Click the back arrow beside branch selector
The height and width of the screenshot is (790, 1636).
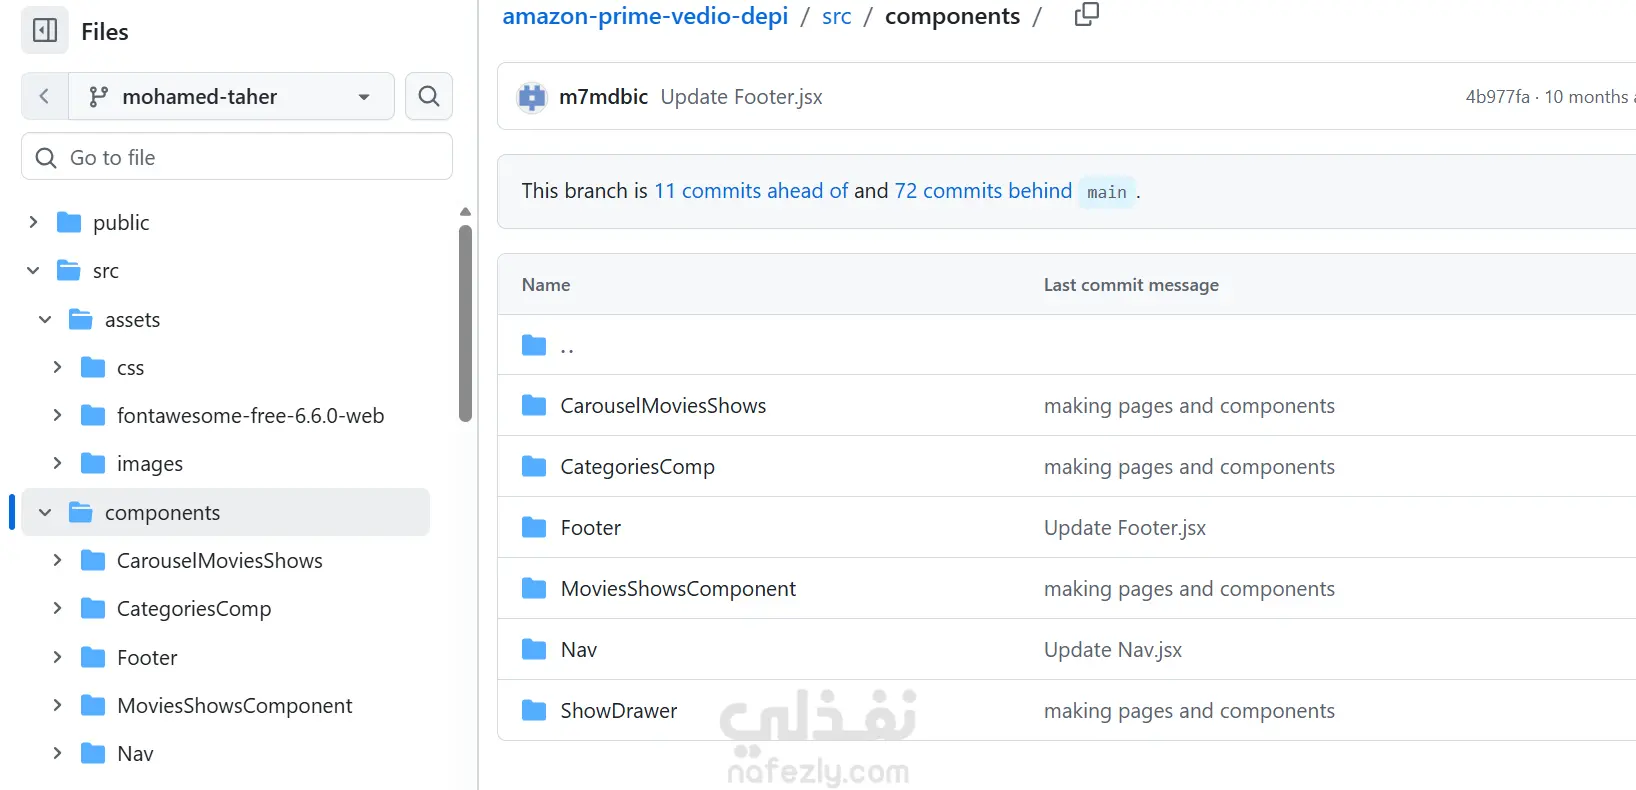[44, 96]
